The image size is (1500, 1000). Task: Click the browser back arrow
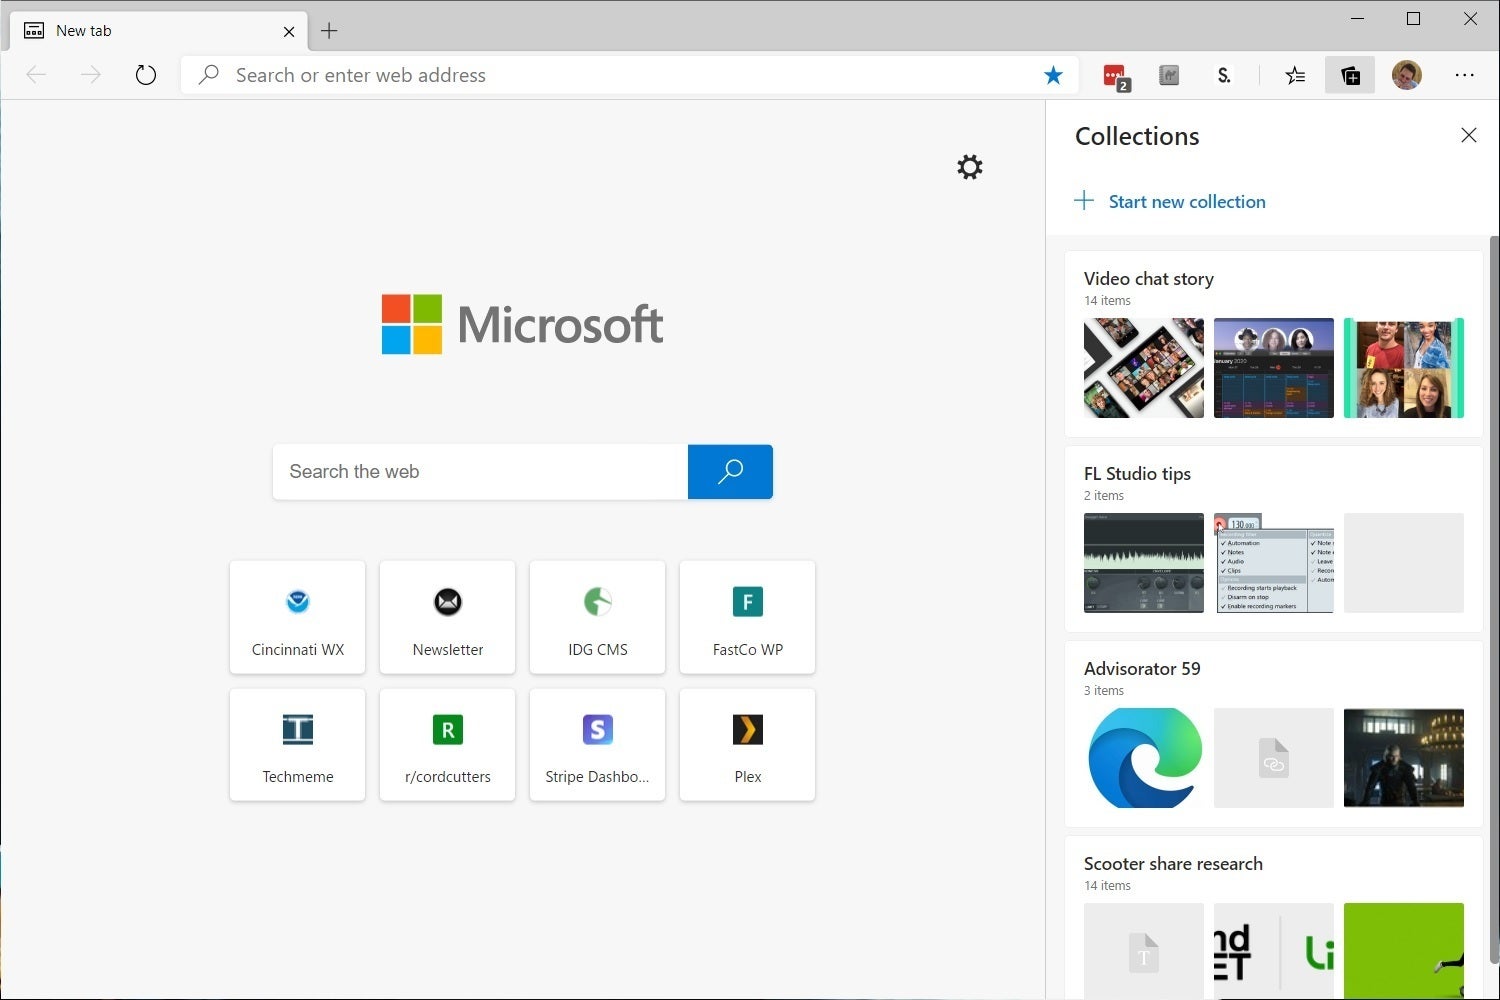pos(36,75)
